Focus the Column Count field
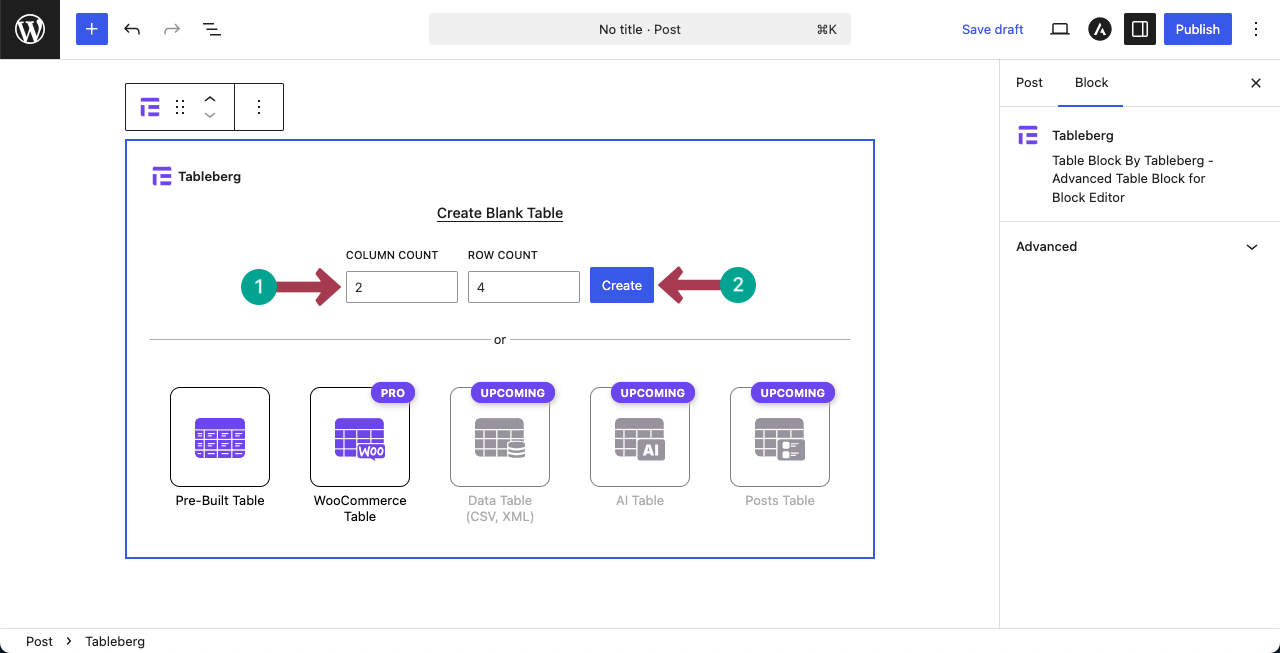Screen dimensions: 1280x653 [402, 287]
